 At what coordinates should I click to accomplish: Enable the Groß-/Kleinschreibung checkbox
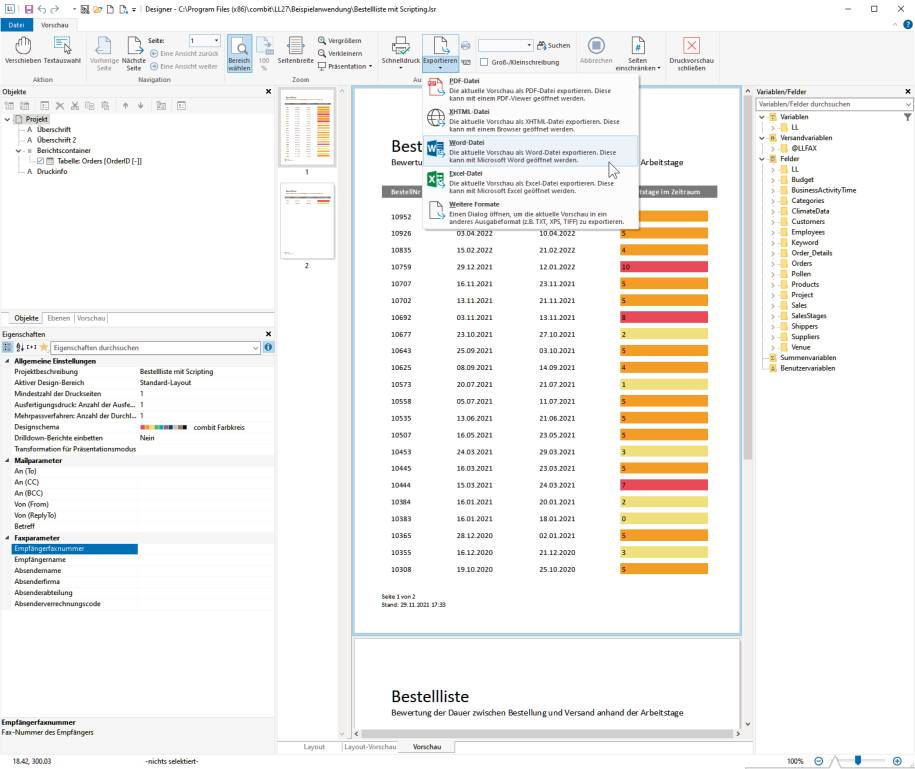click(484, 62)
